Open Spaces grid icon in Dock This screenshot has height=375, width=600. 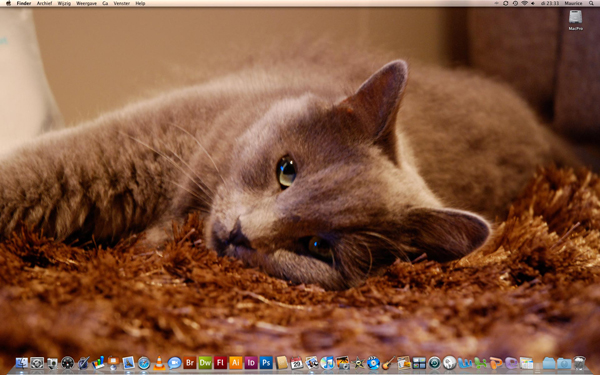click(419, 362)
